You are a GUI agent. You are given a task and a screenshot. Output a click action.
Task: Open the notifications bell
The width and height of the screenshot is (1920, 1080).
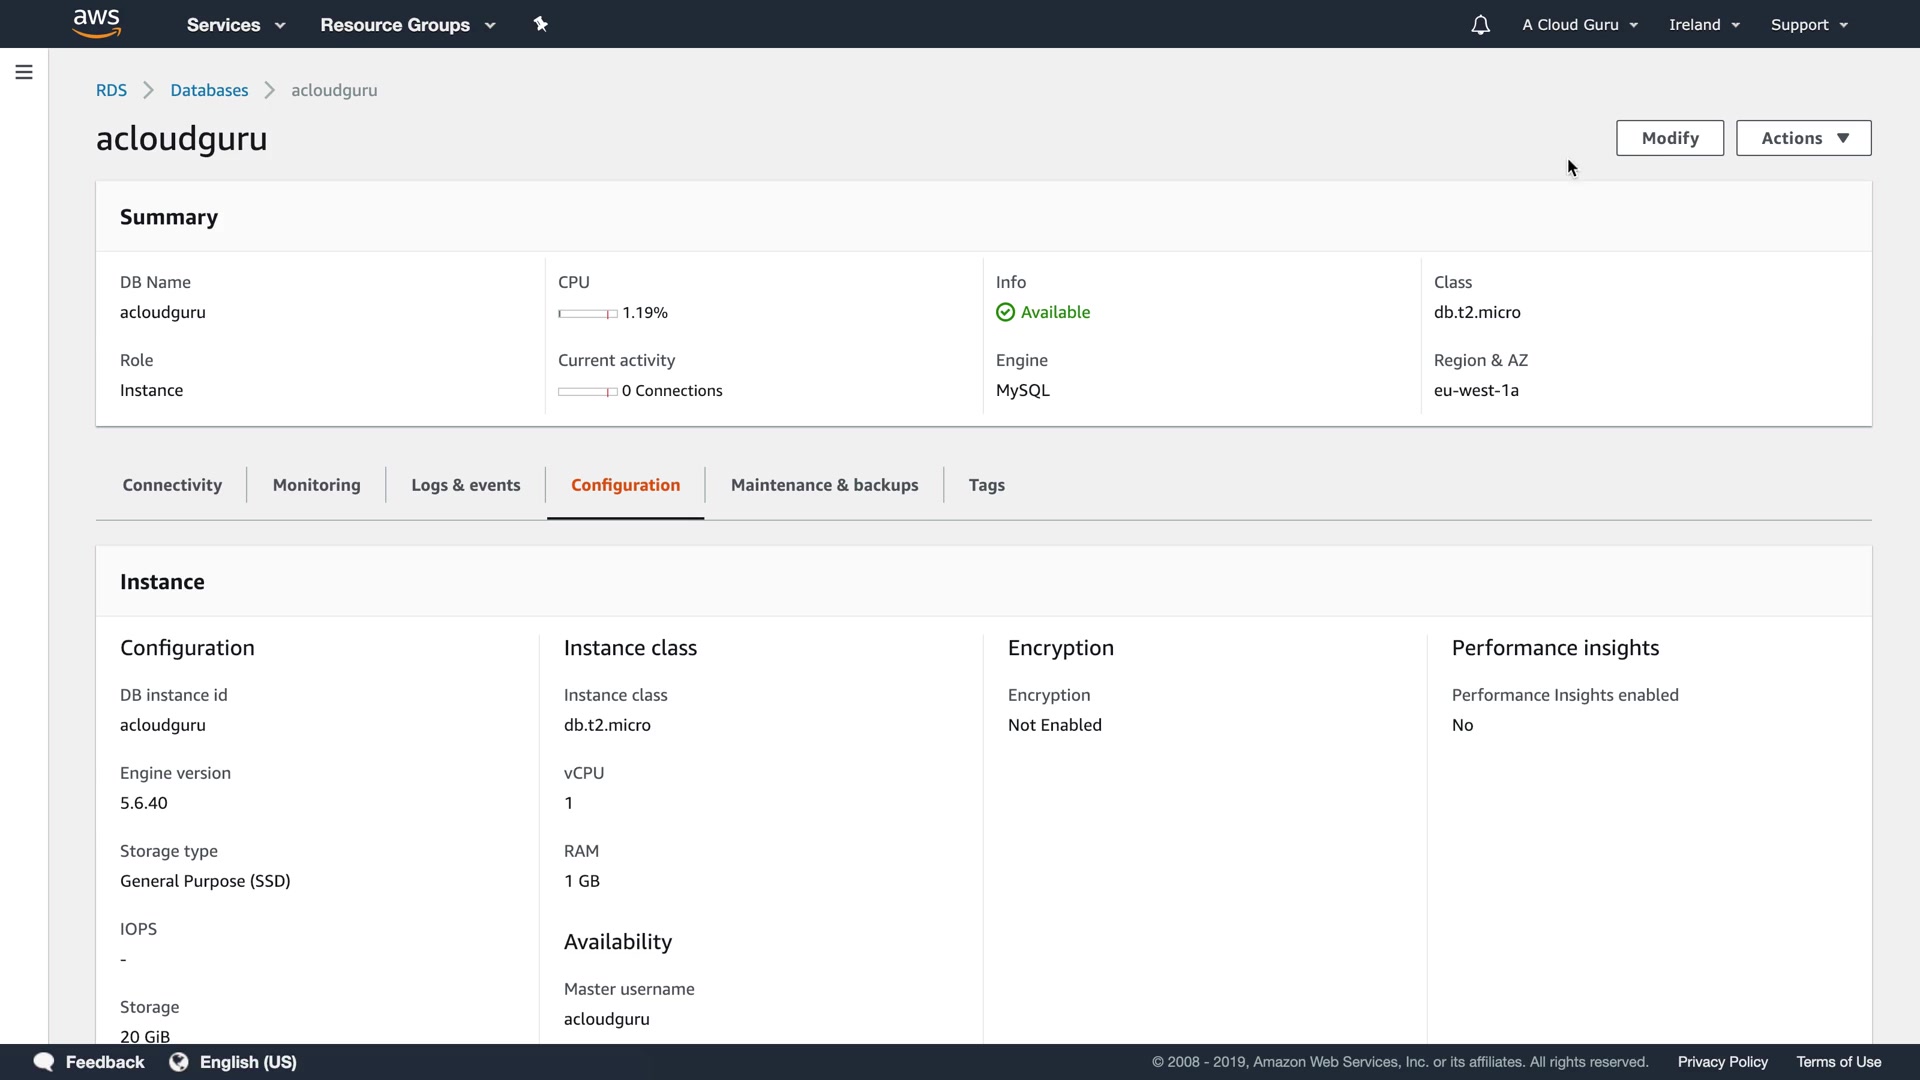[1480, 25]
